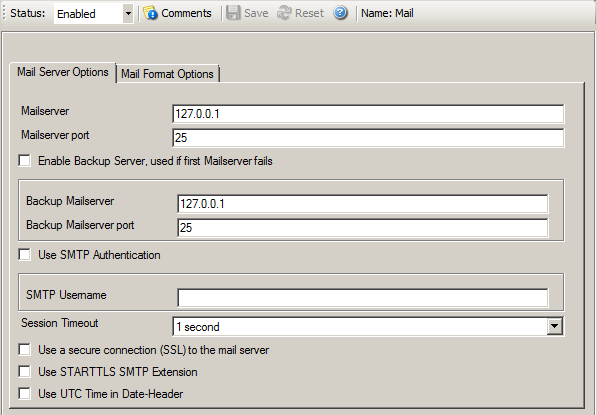Viewport: 597px width, 415px height.
Task: Check Use SMTP Authentication
Action: pyautogui.click(x=25, y=254)
